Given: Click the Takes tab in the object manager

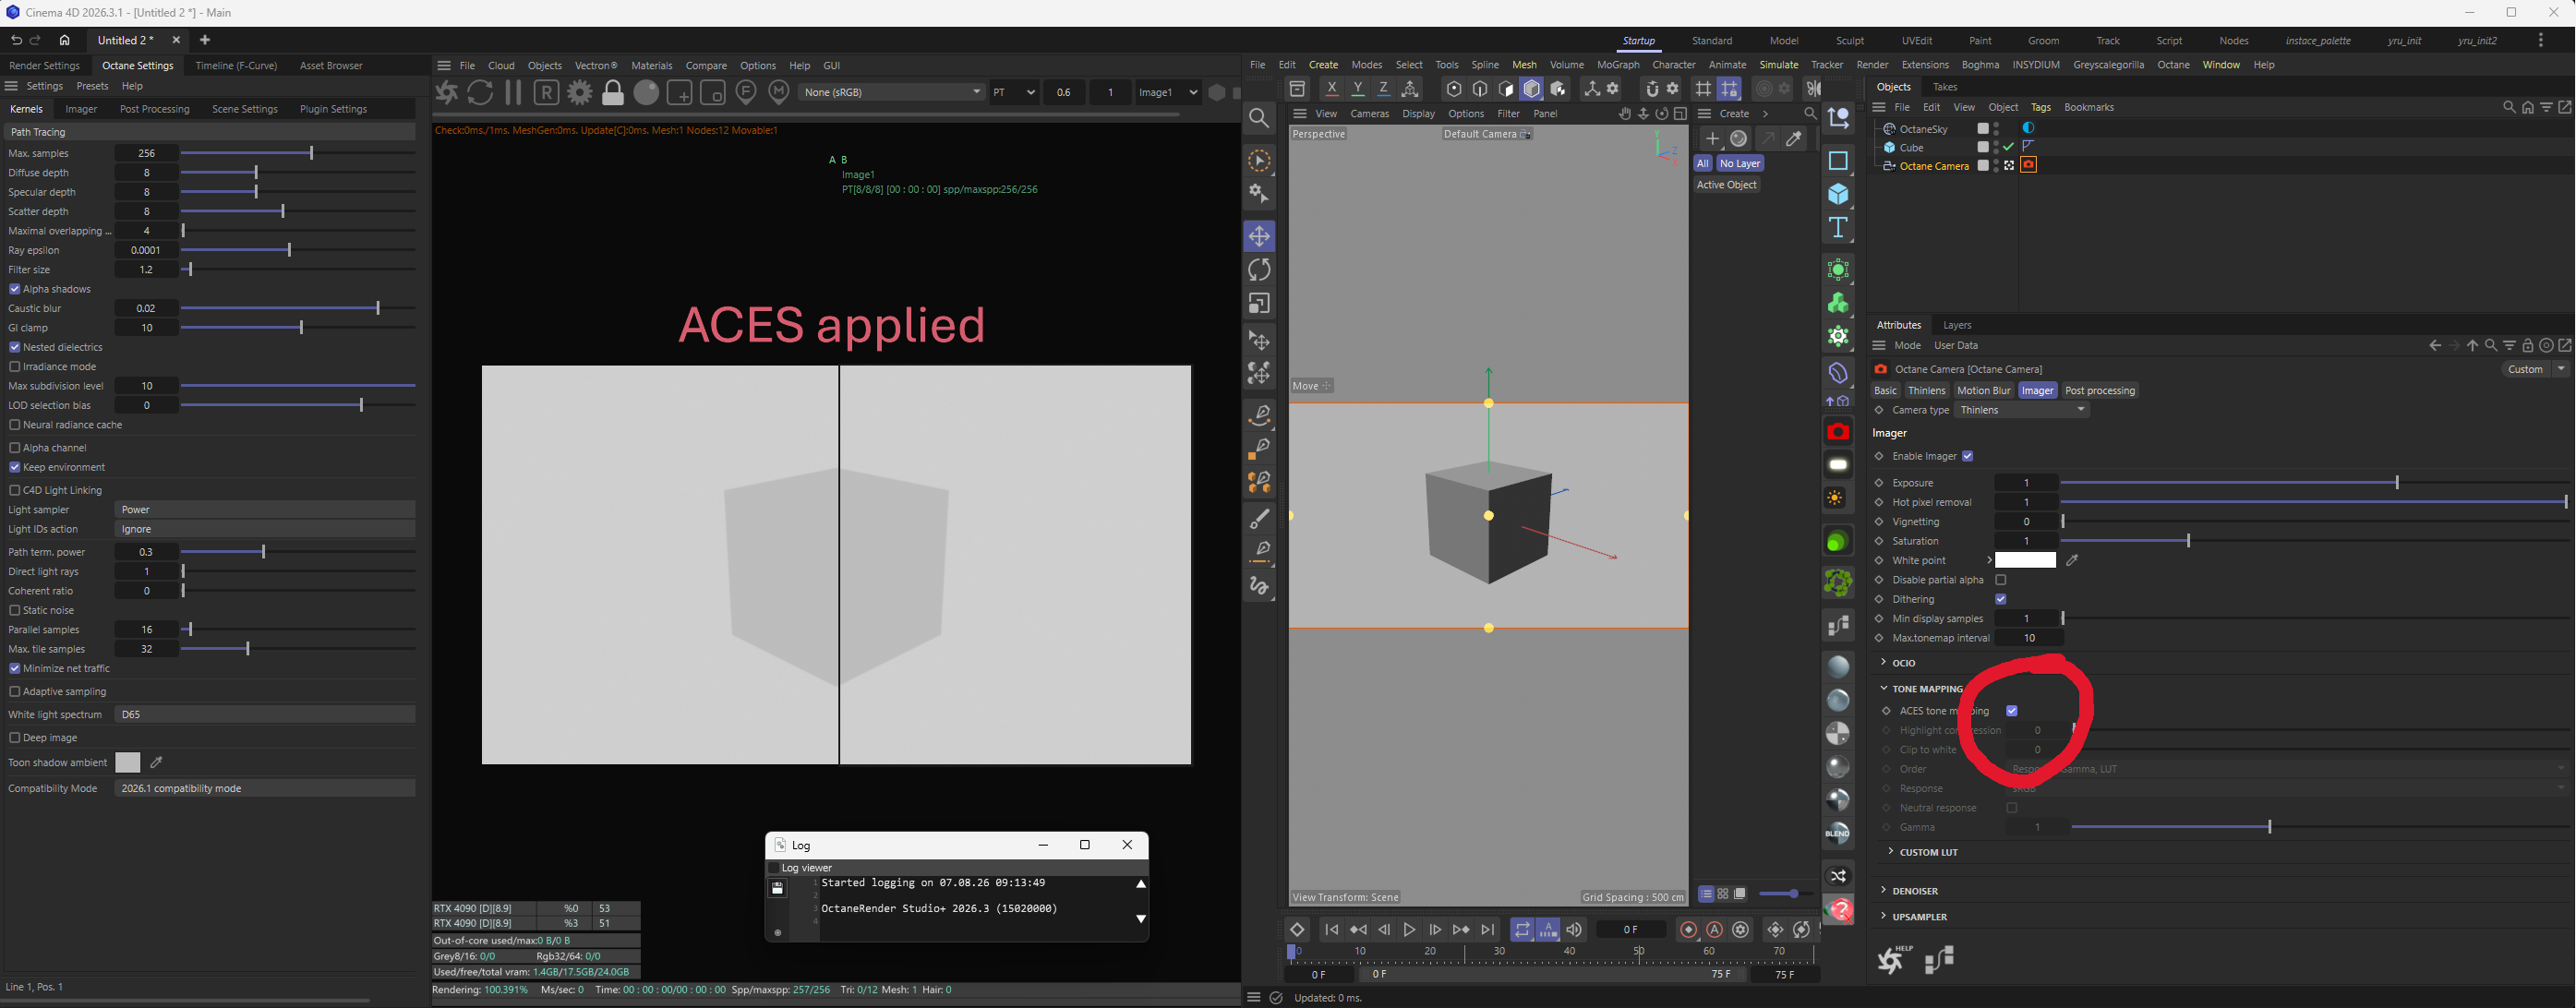Looking at the screenshot, I should [1945, 87].
